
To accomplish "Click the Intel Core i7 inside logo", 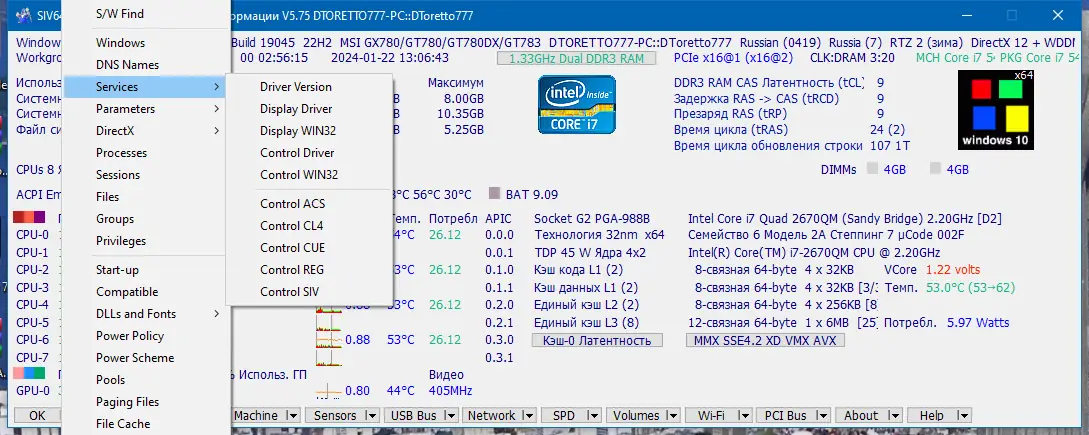I will [576, 104].
